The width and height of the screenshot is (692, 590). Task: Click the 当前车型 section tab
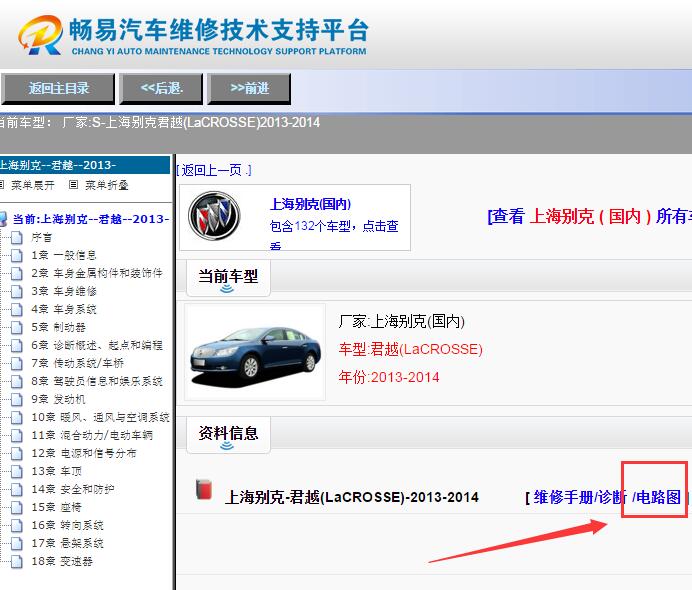[228, 278]
